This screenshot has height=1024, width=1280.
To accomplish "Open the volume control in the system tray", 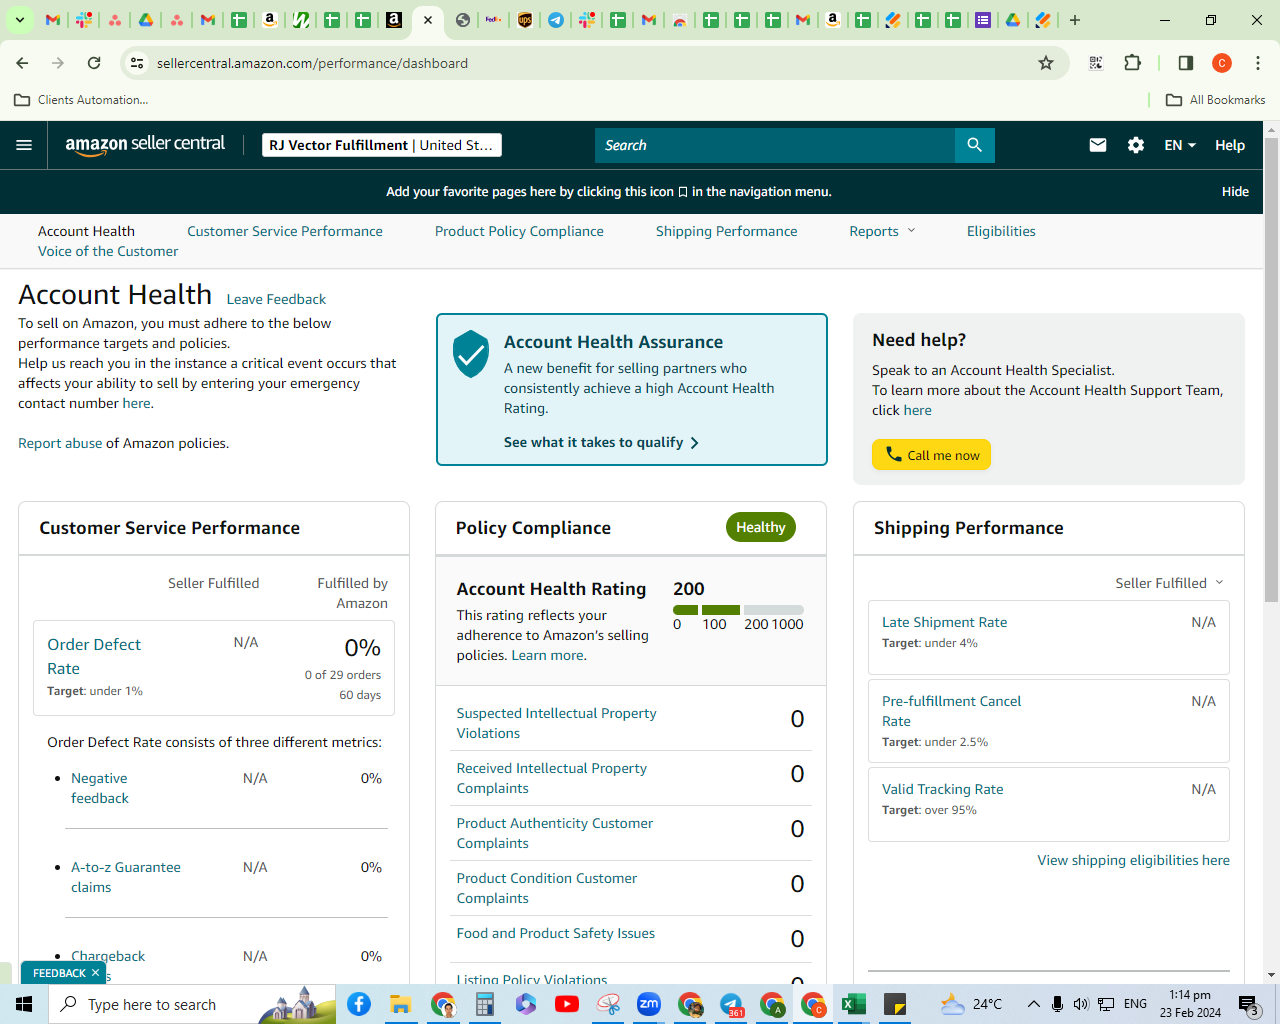I will coord(1081,1004).
